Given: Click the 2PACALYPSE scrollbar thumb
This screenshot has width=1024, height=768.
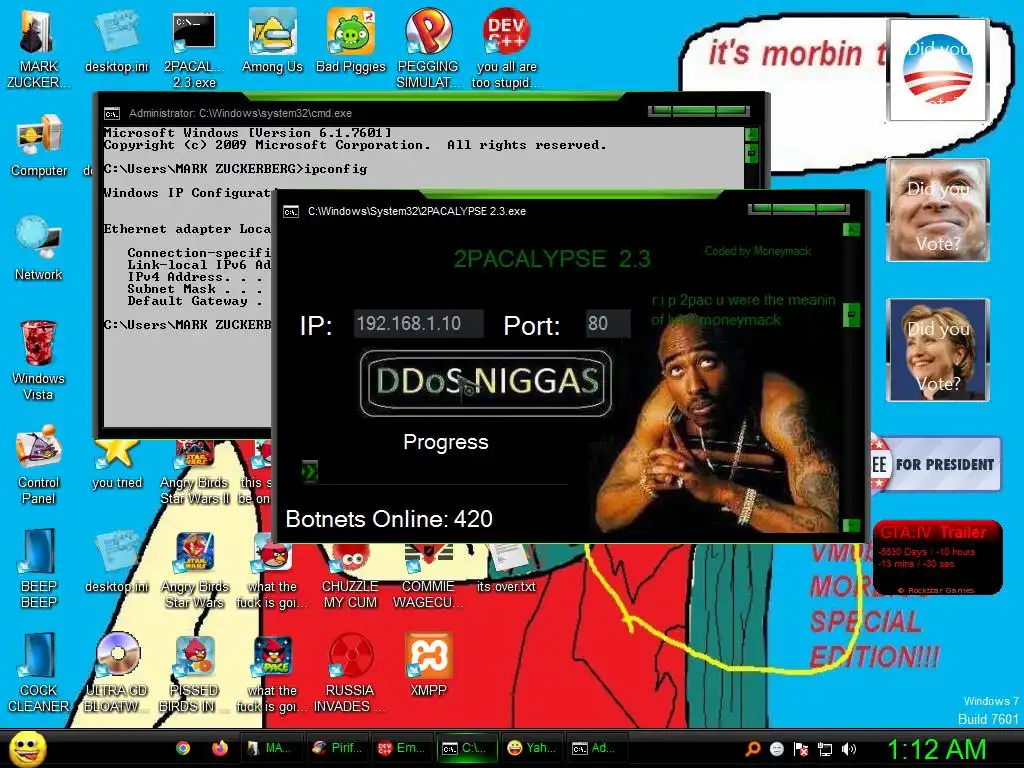Looking at the screenshot, I should coord(852,315).
